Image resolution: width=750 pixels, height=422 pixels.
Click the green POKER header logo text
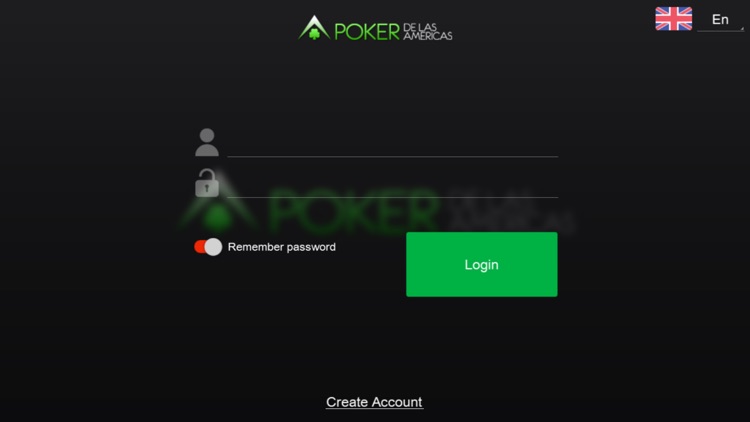click(367, 32)
